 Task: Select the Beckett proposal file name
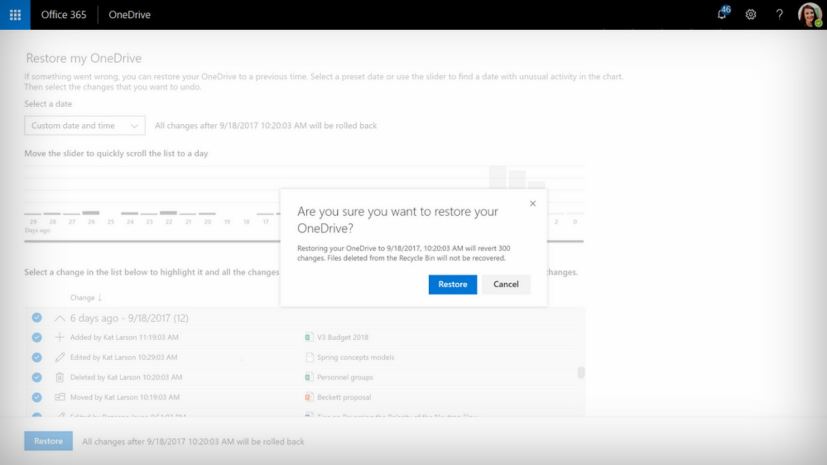(344, 397)
